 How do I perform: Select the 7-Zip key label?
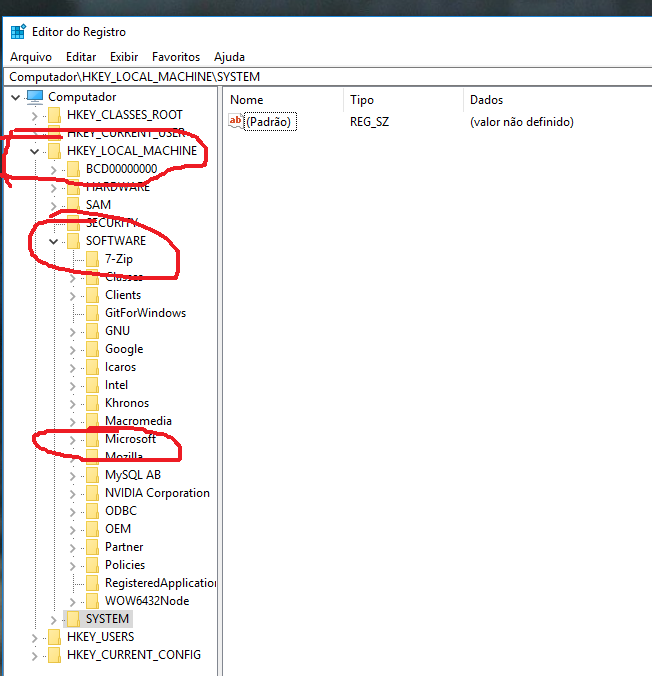tap(119, 259)
